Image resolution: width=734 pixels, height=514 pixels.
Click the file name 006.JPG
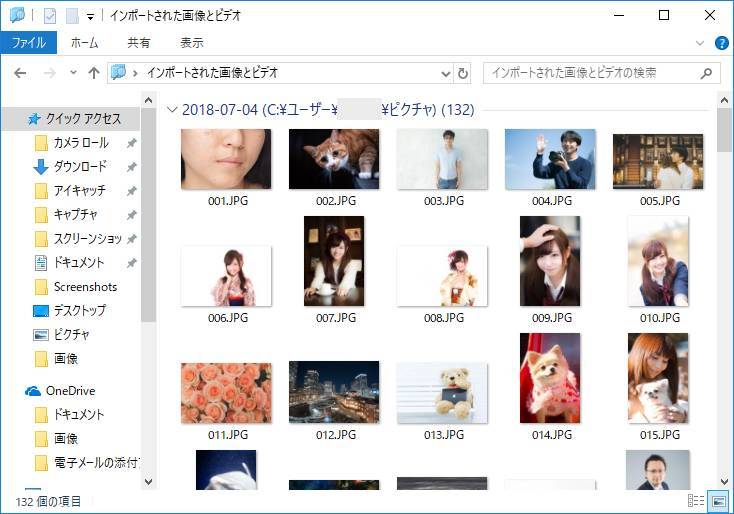[228, 318]
